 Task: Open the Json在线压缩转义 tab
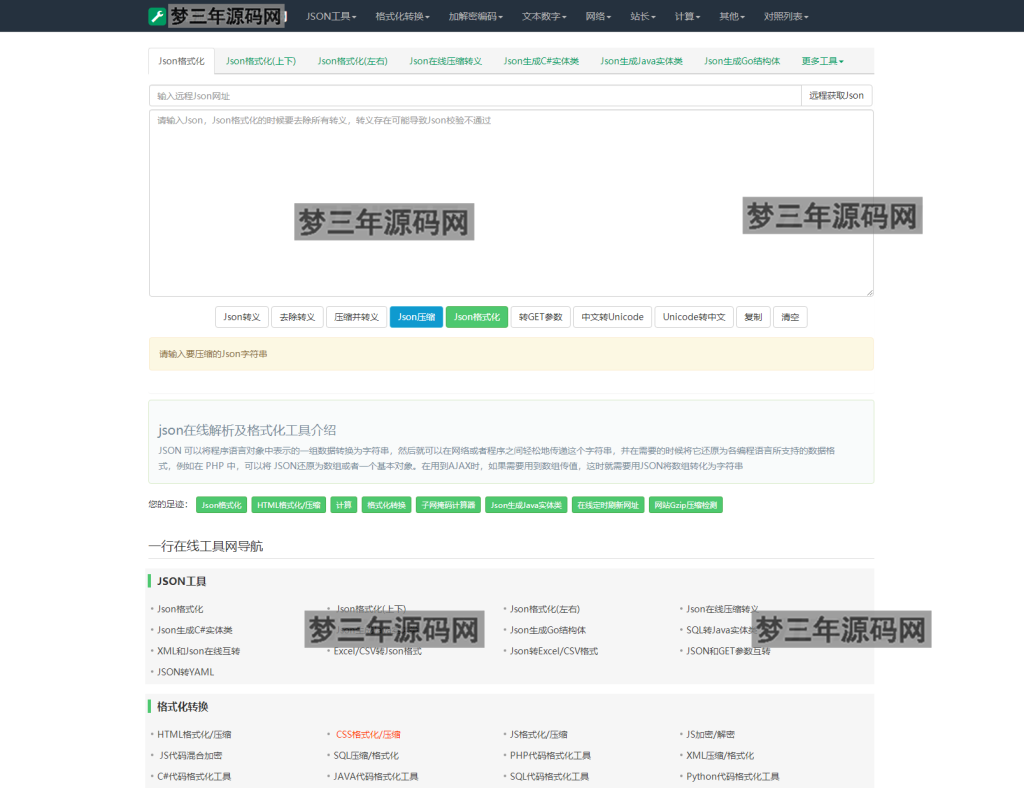445,61
